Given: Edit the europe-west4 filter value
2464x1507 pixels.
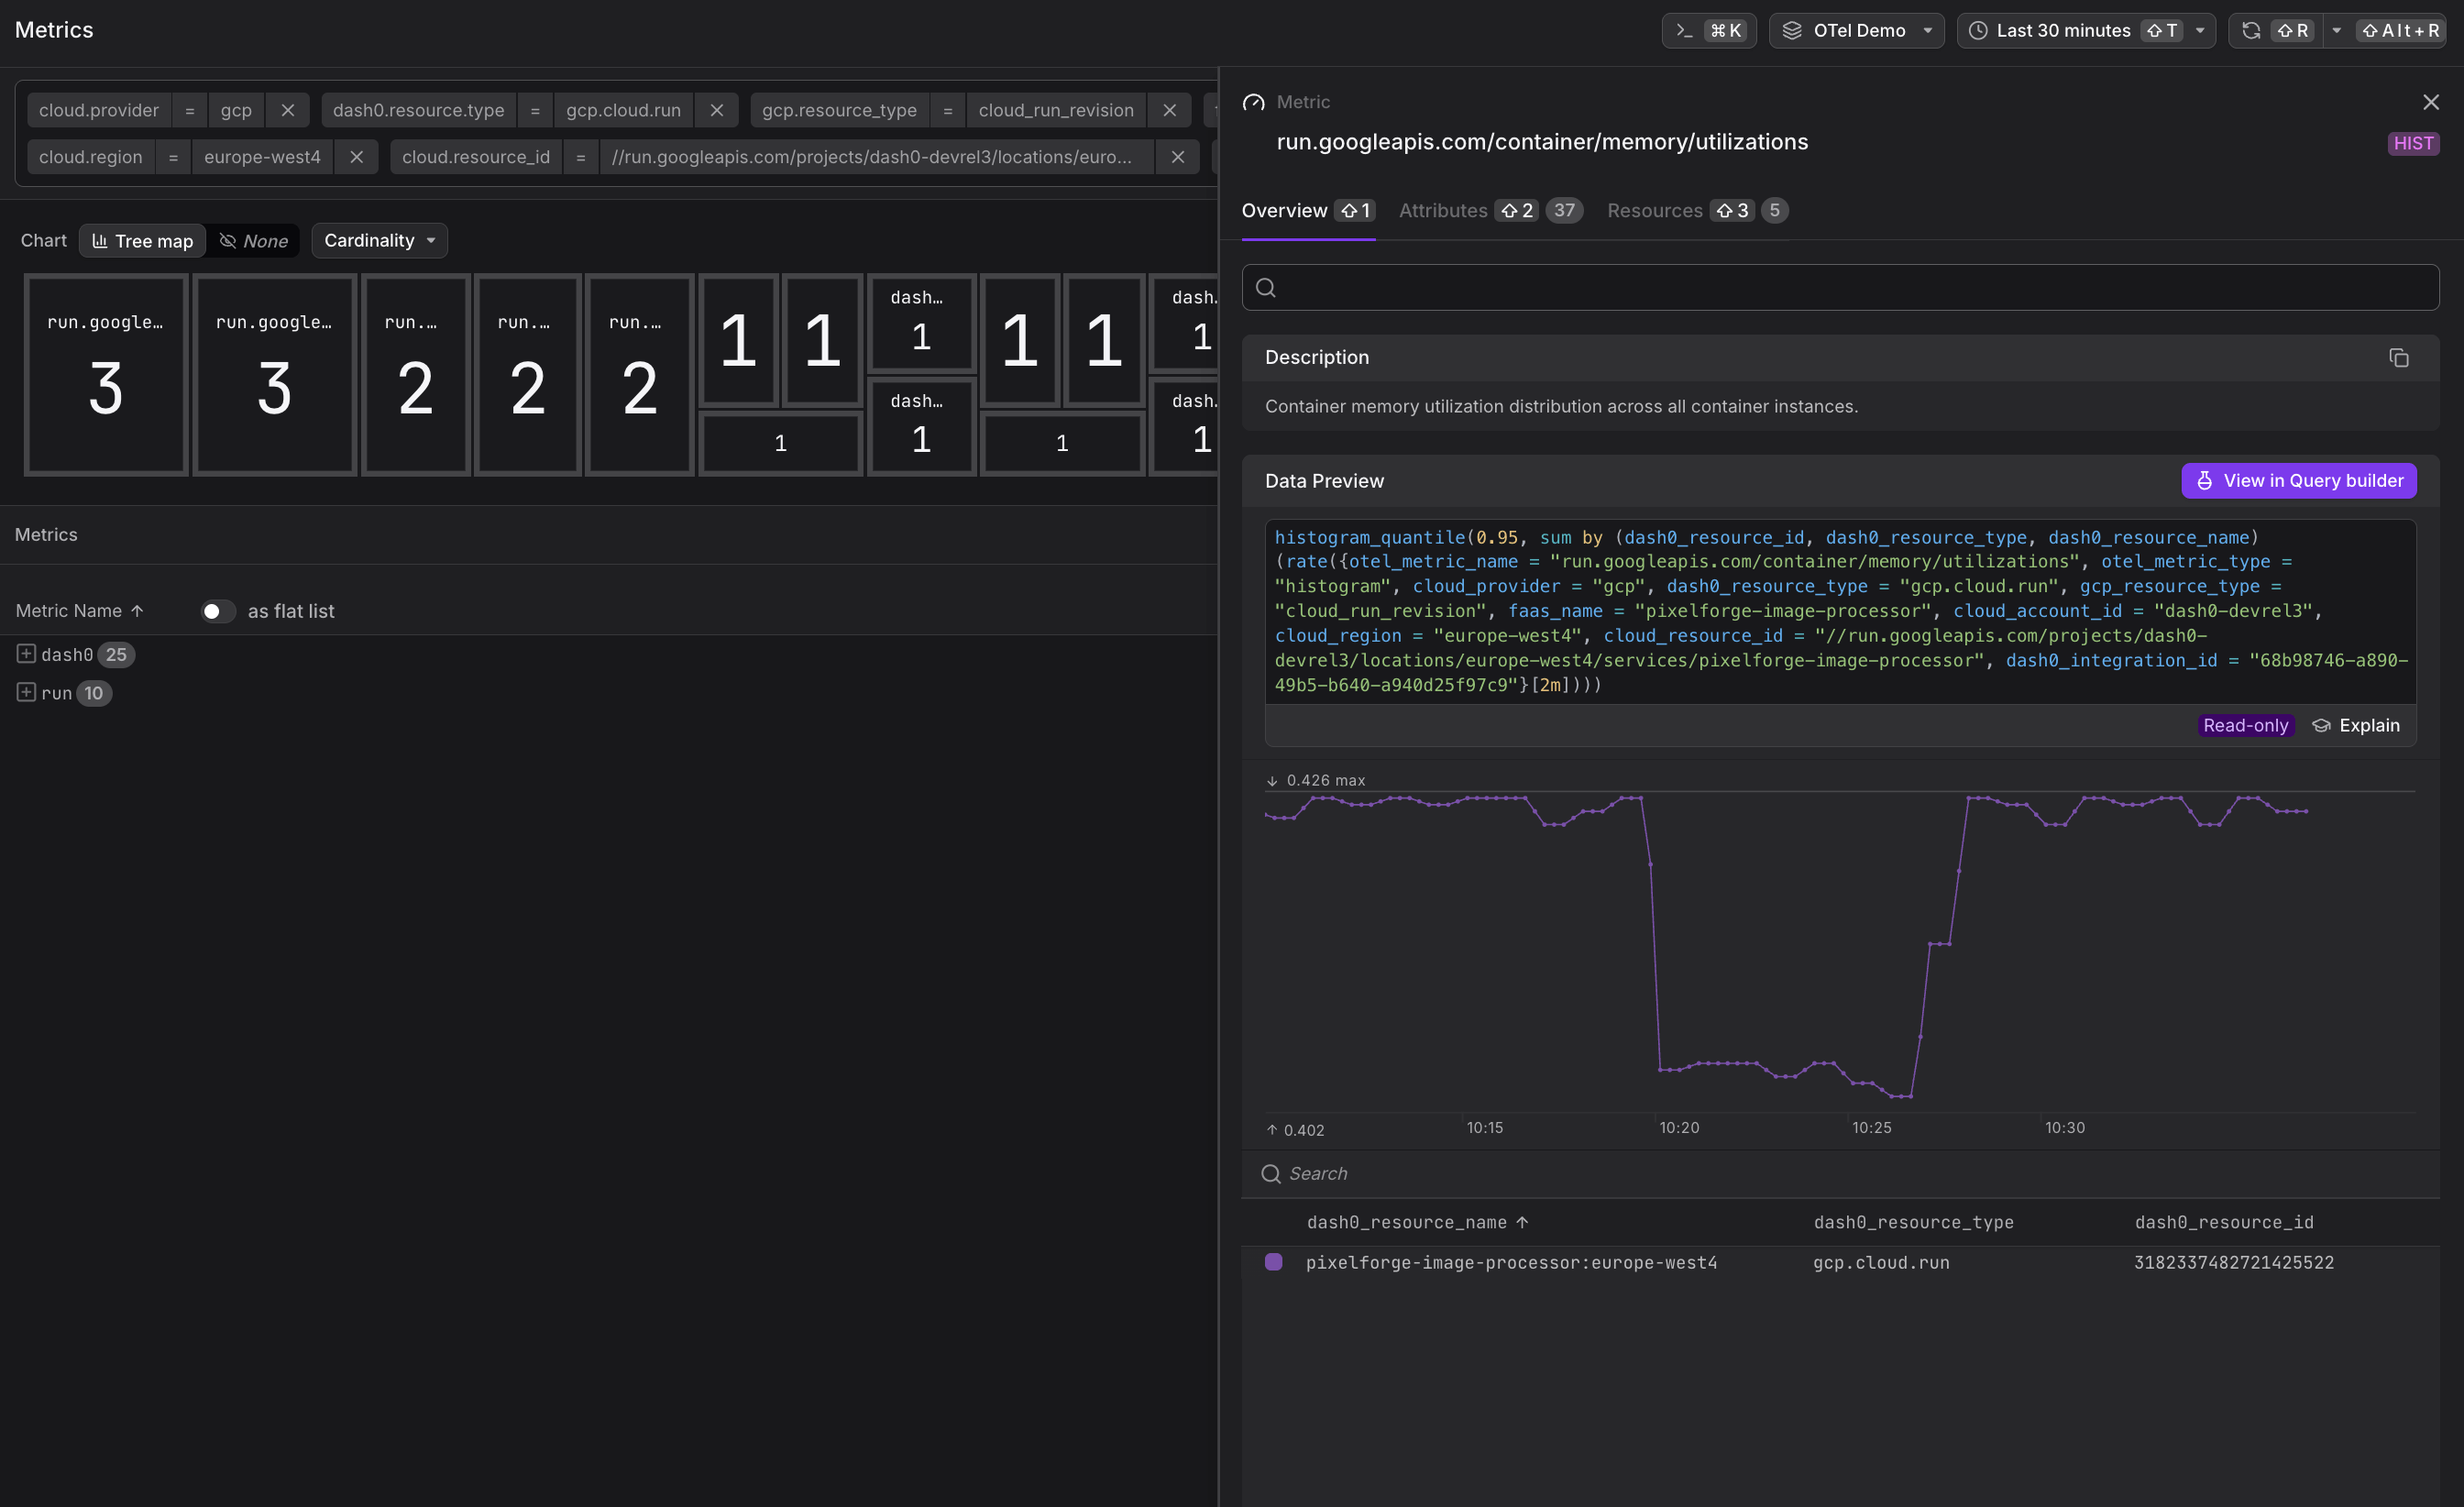Looking at the screenshot, I should 262,157.
